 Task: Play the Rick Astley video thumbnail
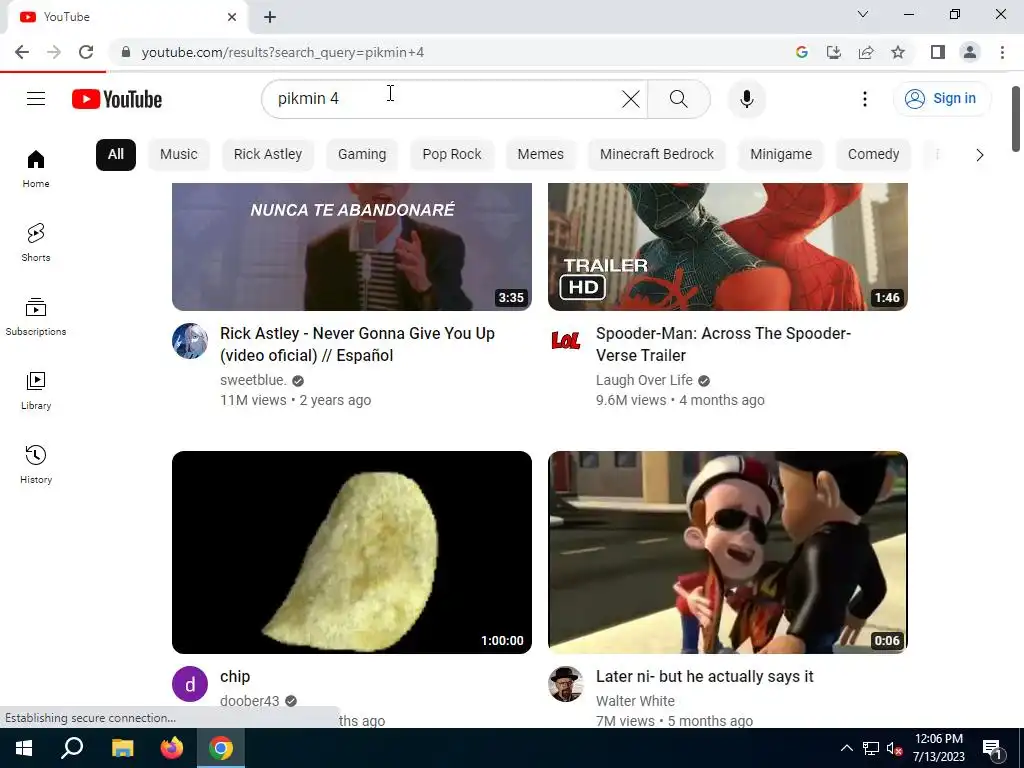point(352,247)
